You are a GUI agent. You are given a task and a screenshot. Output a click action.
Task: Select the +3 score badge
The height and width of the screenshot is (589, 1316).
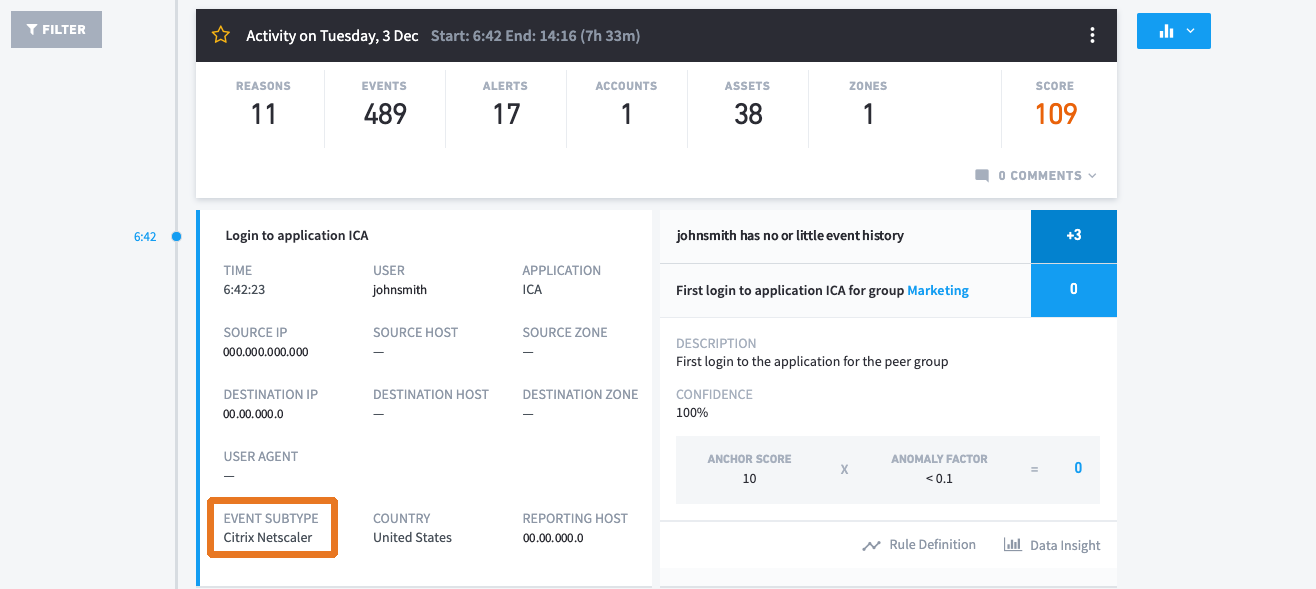coord(1073,236)
